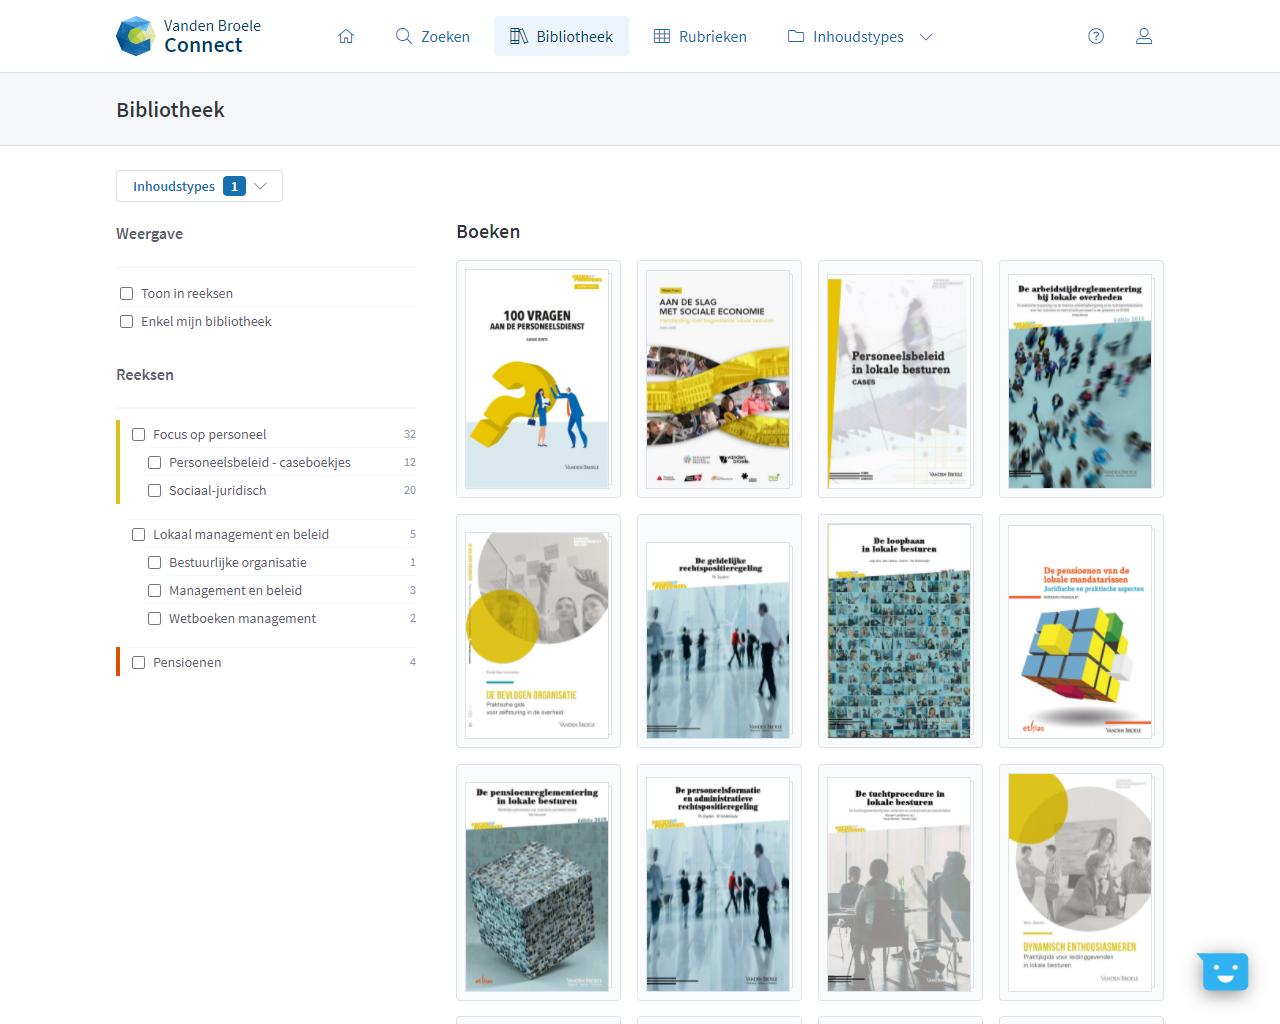Open the help question mark icon
1280x1024 pixels.
(1096, 35)
